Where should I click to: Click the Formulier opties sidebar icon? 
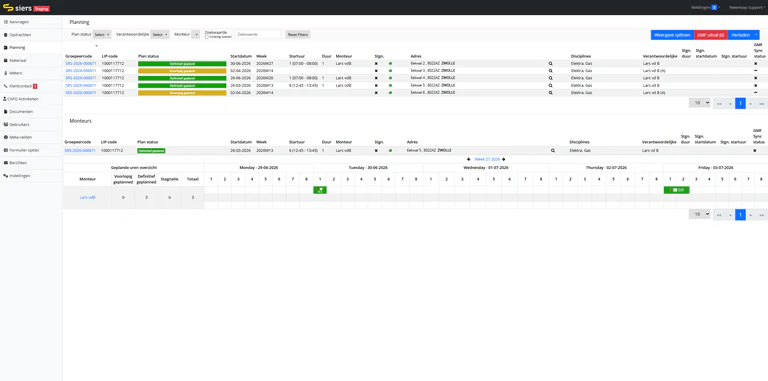[x=5, y=150]
